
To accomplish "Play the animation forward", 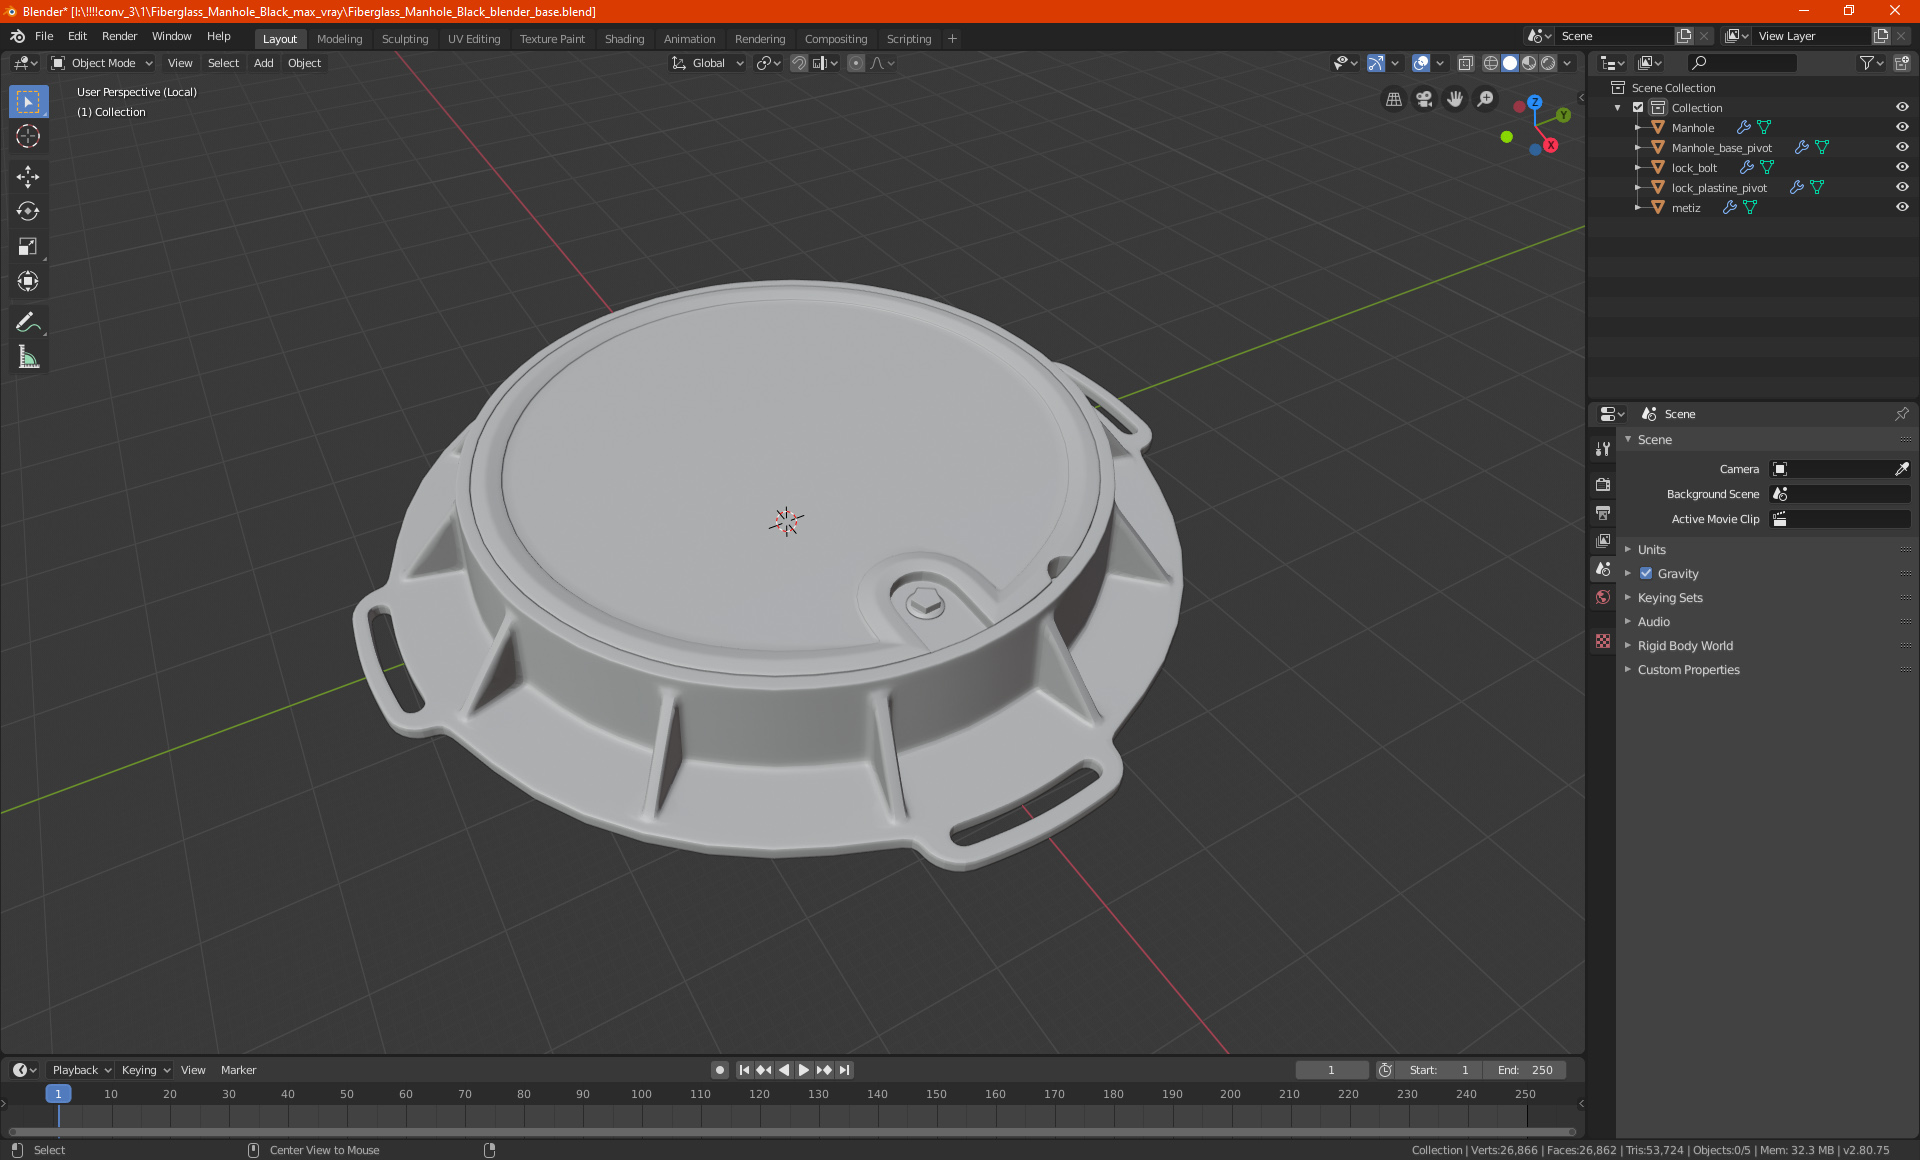I will click(803, 1070).
